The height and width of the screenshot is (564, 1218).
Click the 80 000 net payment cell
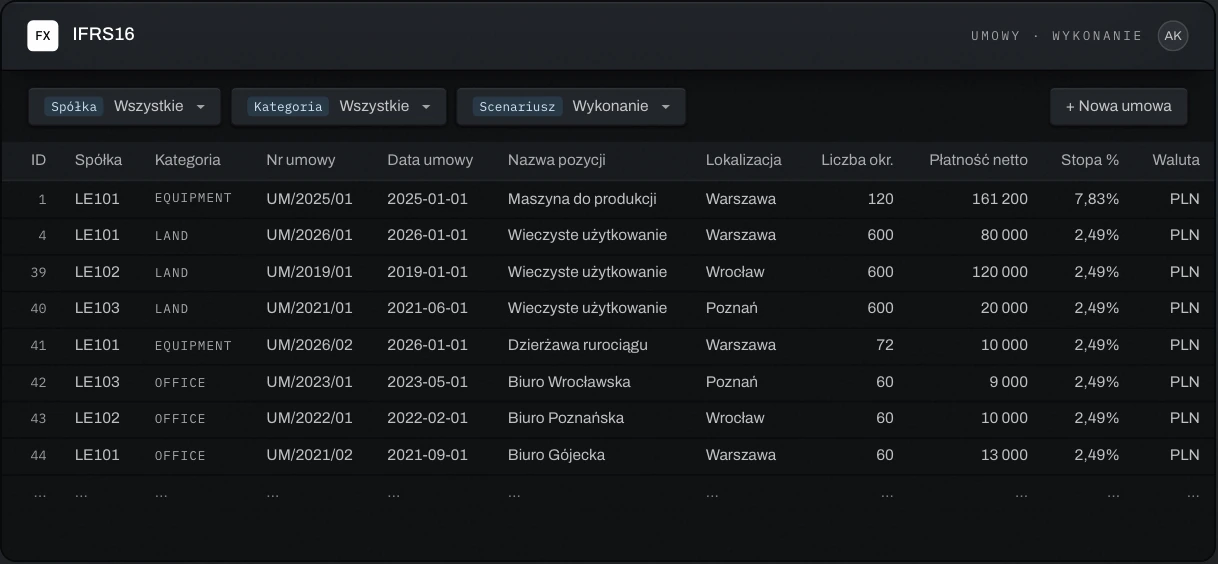[1004, 235]
